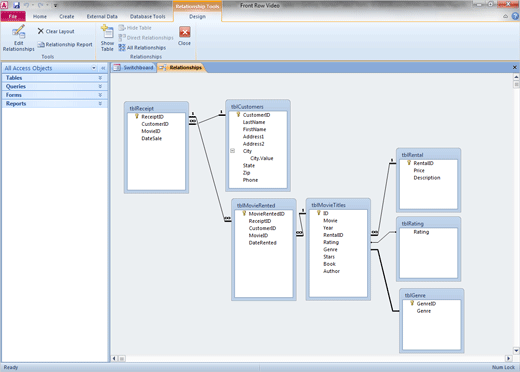Viewport: 520px width, 372px height.
Task: Collapse the navigation pane shutter button
Action: click(103, 68)
